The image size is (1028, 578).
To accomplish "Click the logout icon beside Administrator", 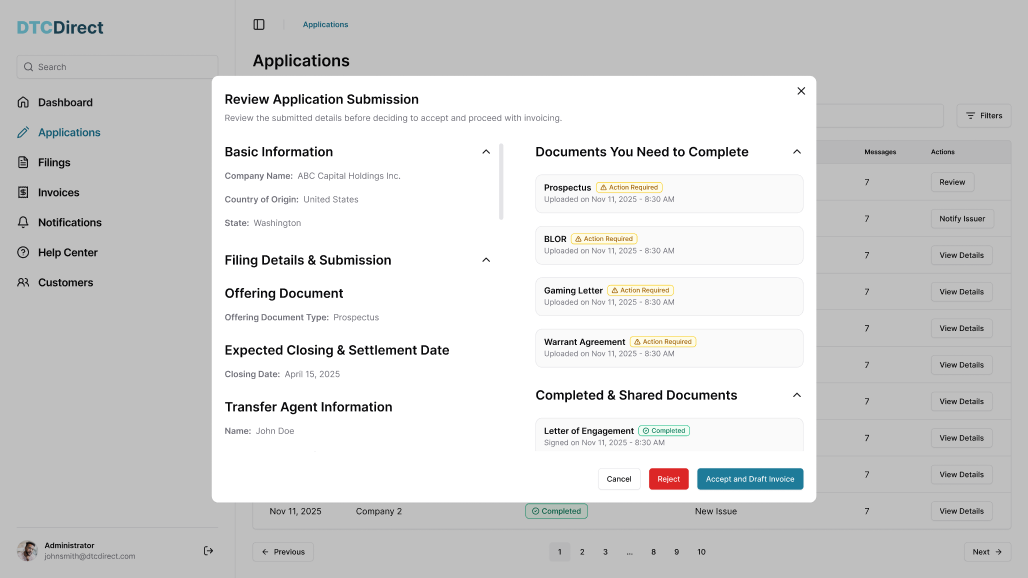I will click(208, 550).
